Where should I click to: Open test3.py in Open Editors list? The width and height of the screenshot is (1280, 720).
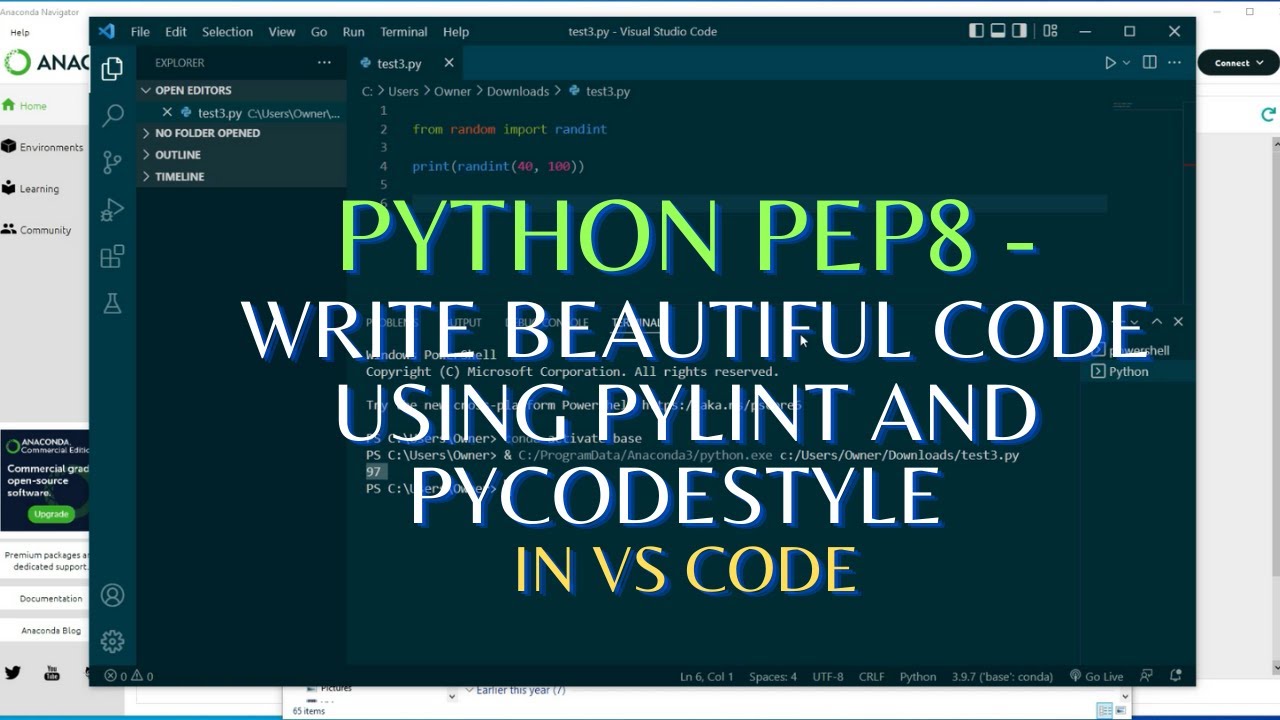pos(241,112)
